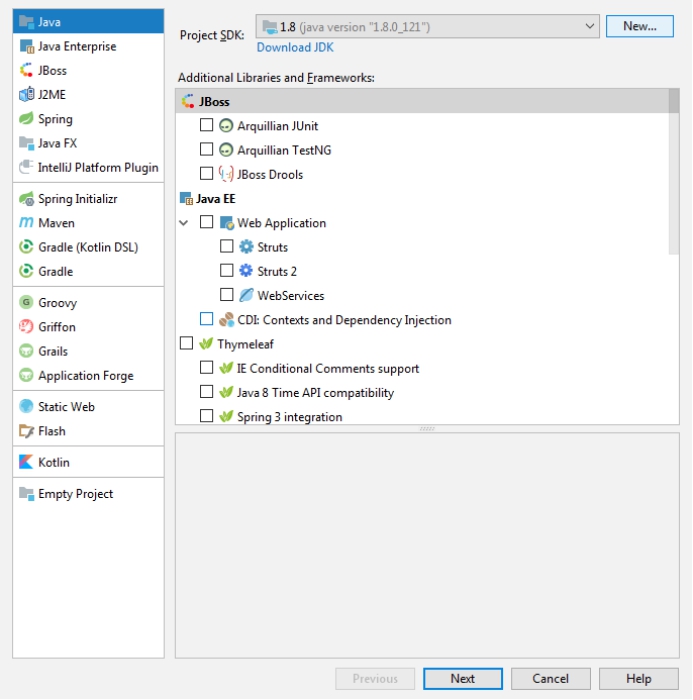The width and height of the screenshot is (693, 700).
Task: Click the Cancel button
Action: (x=550, y=679)
